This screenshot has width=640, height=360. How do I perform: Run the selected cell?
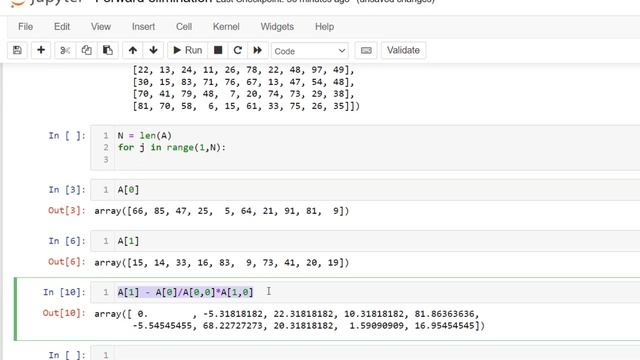coord(188,50)
